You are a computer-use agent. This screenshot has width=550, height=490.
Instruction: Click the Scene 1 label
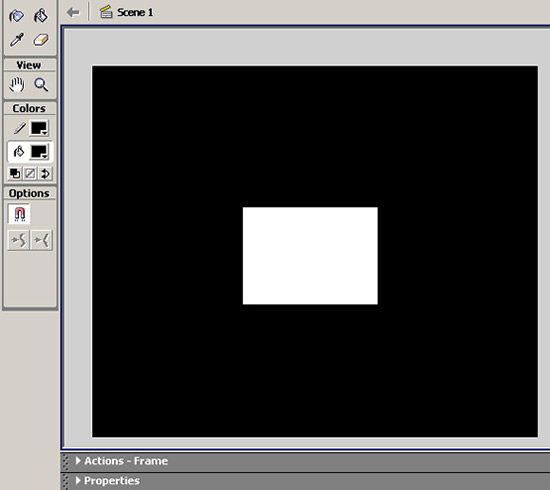(x=135, y=13)
